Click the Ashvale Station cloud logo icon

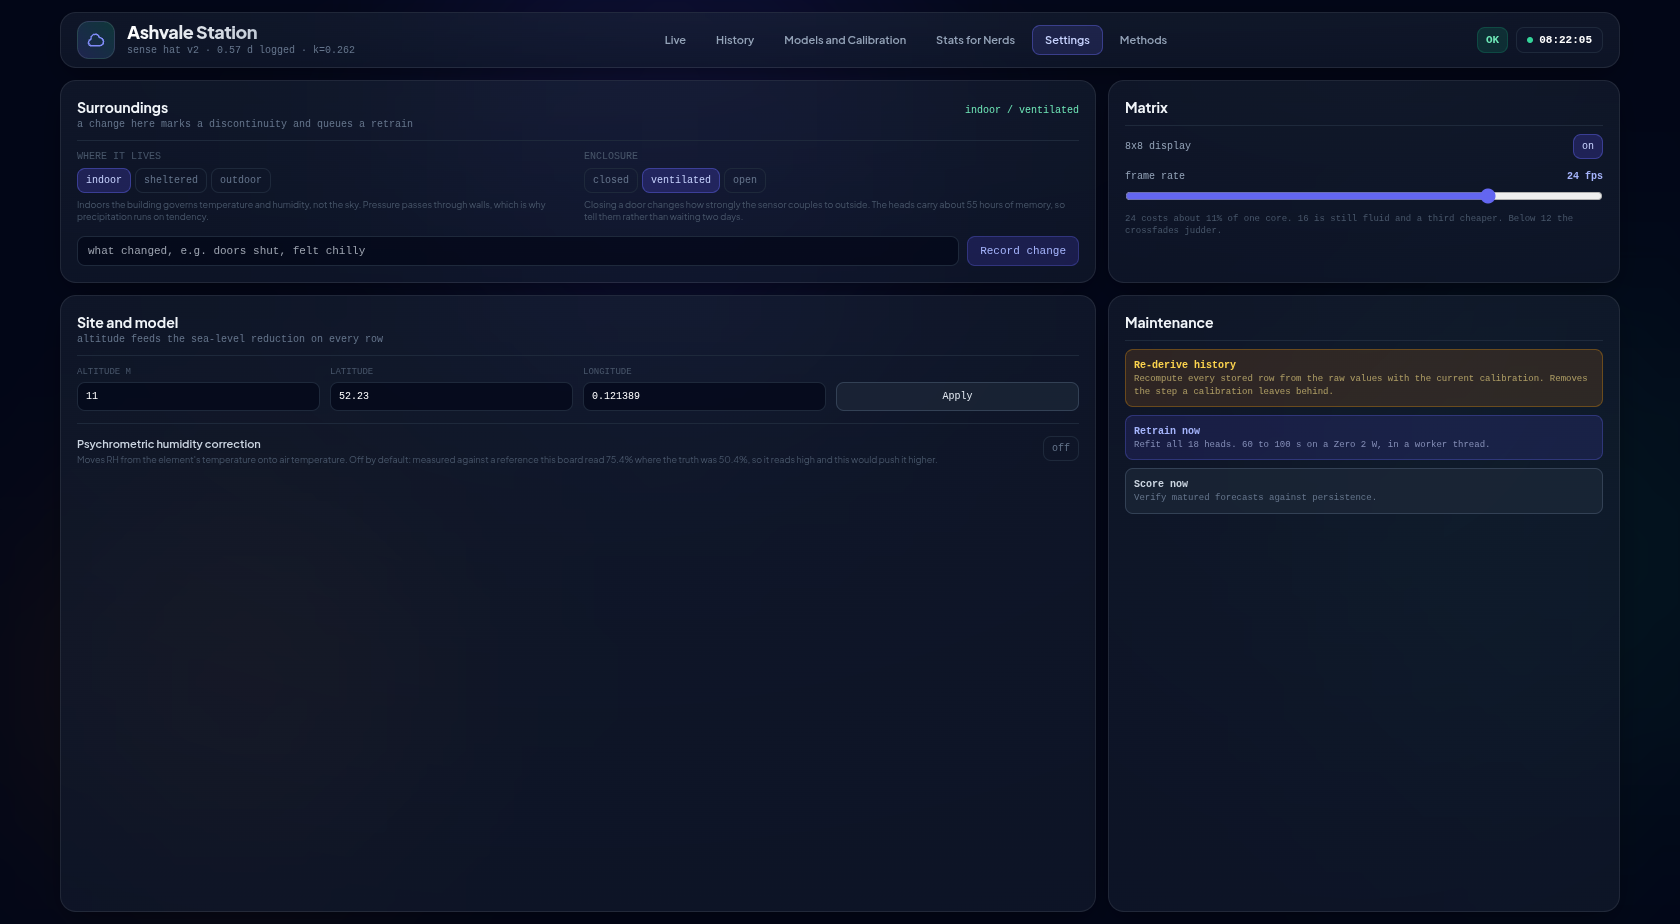pos(96,40)
